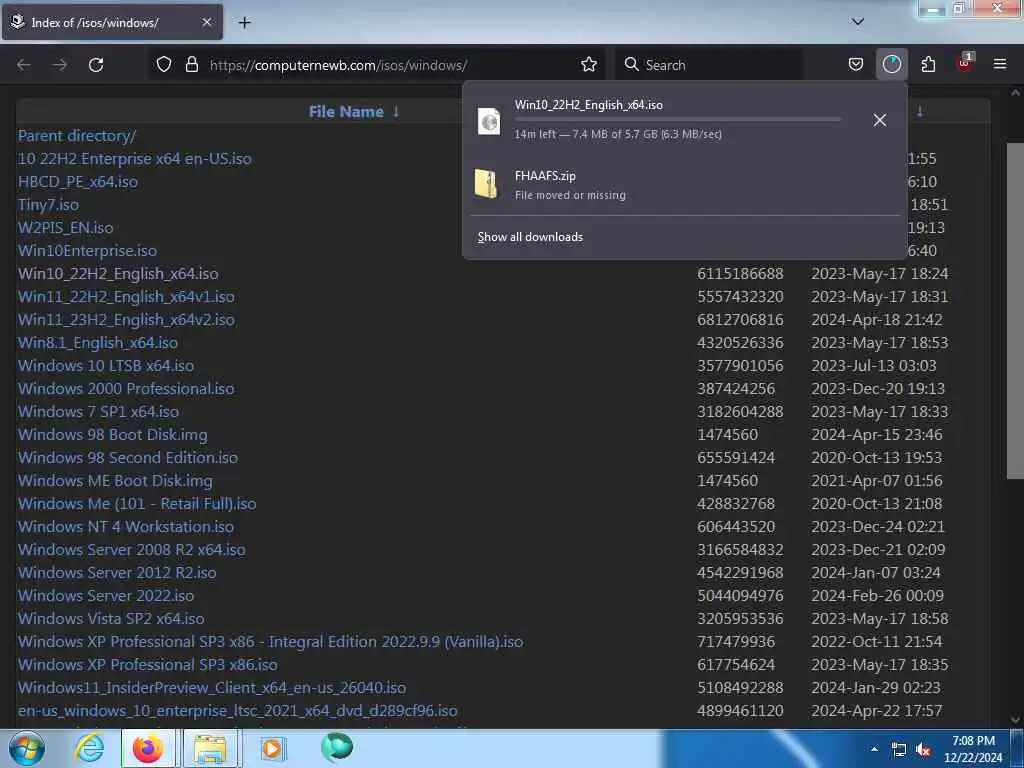Screen dimensions: 1024x768
Task: Click Win10_22H2_English_x64.iso in file list
Action: coord(118,274)
